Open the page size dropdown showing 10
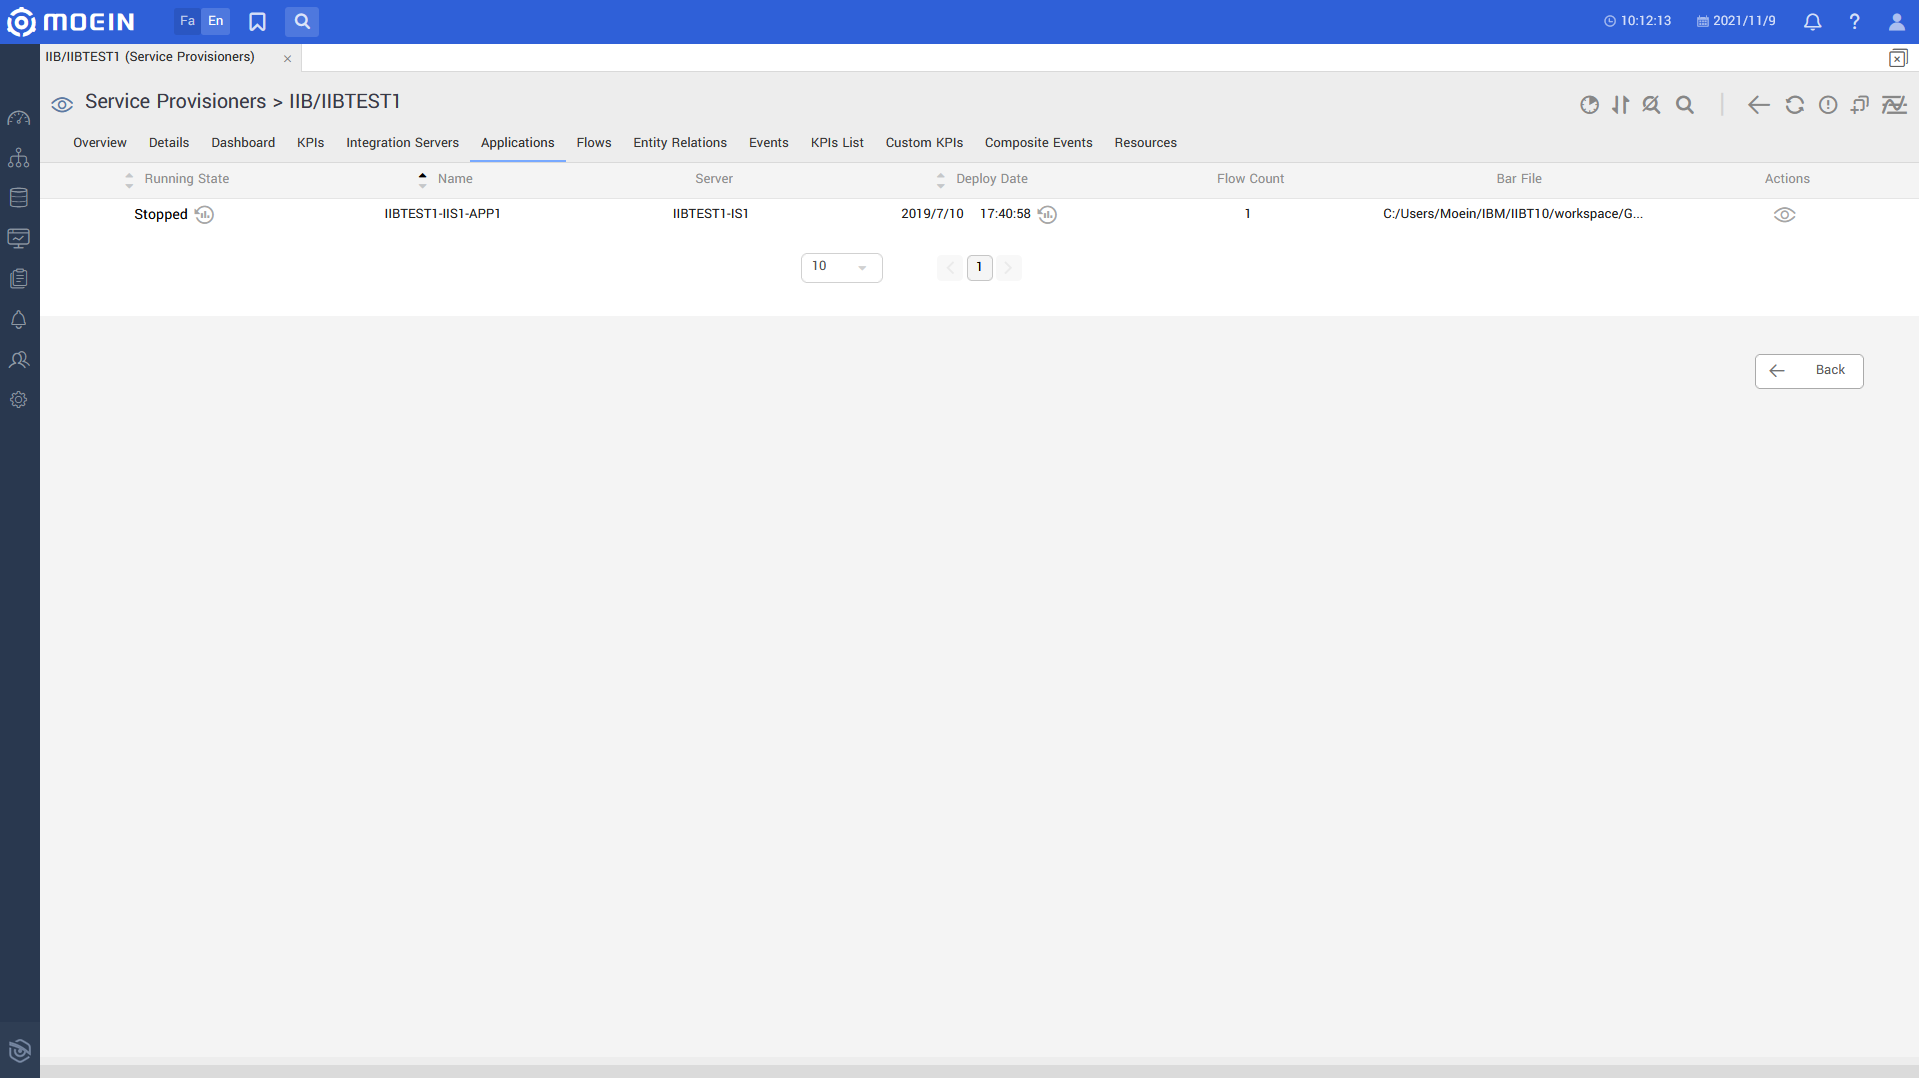Image resolution: width=1919 pixels, height=1078 pixels. [x=841, y=267]
